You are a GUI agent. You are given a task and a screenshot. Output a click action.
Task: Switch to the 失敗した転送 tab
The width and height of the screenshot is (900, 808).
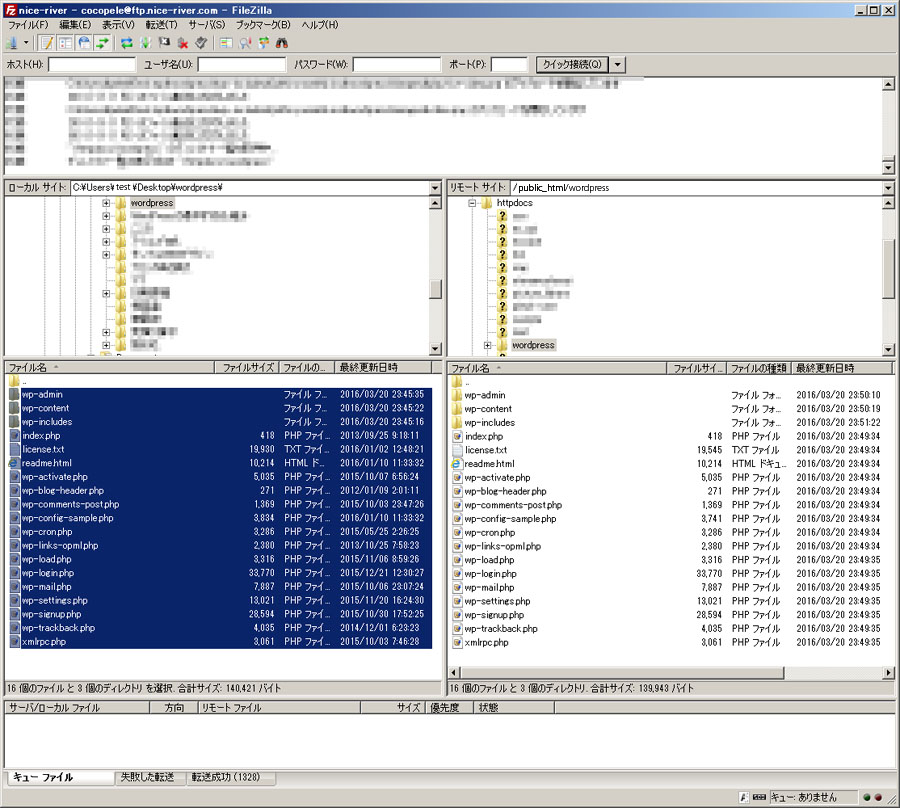[x=148, y=778]
